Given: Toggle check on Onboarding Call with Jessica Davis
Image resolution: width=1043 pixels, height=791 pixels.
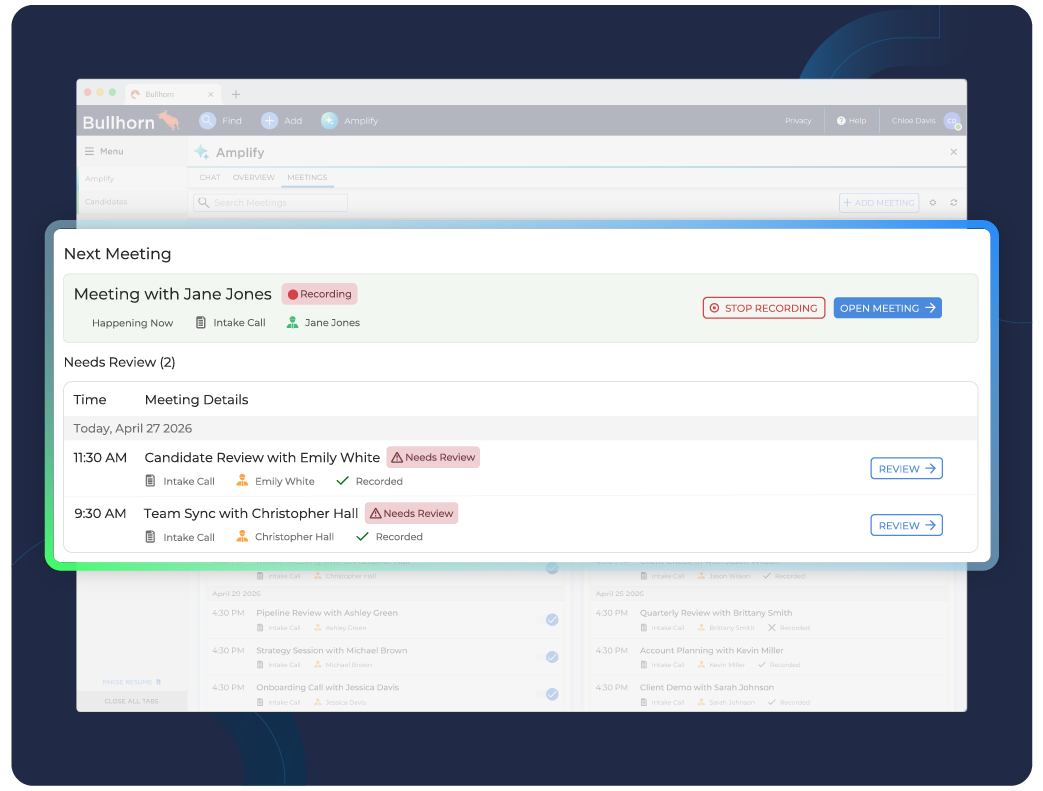Looking at the screenshot, I should coord(552,694).
